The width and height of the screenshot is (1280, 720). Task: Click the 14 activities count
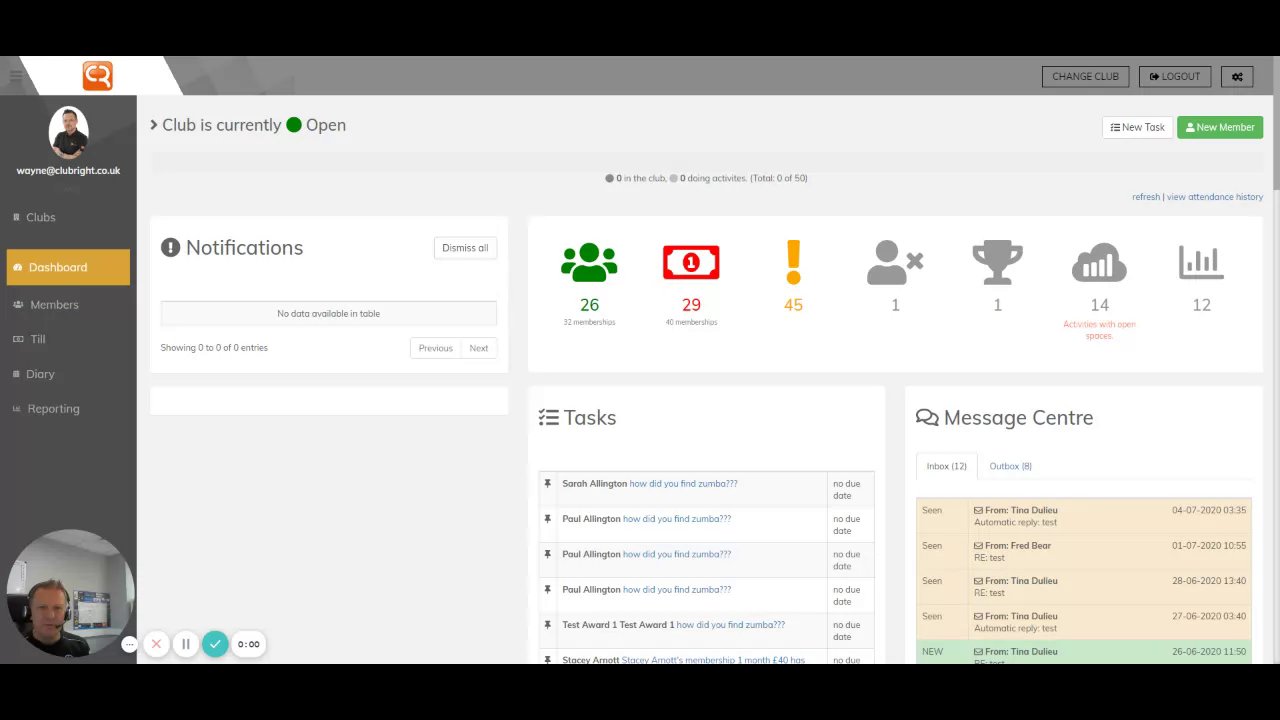pyautogui.click(x=1099, y=305)
